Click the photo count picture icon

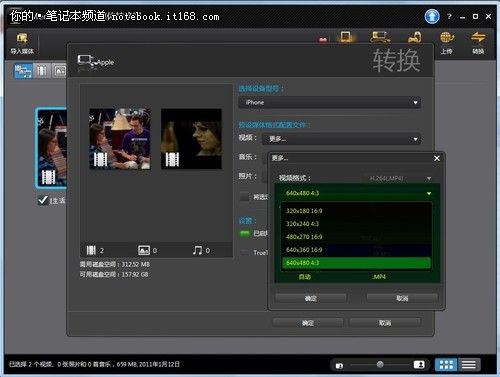(144, 250)
